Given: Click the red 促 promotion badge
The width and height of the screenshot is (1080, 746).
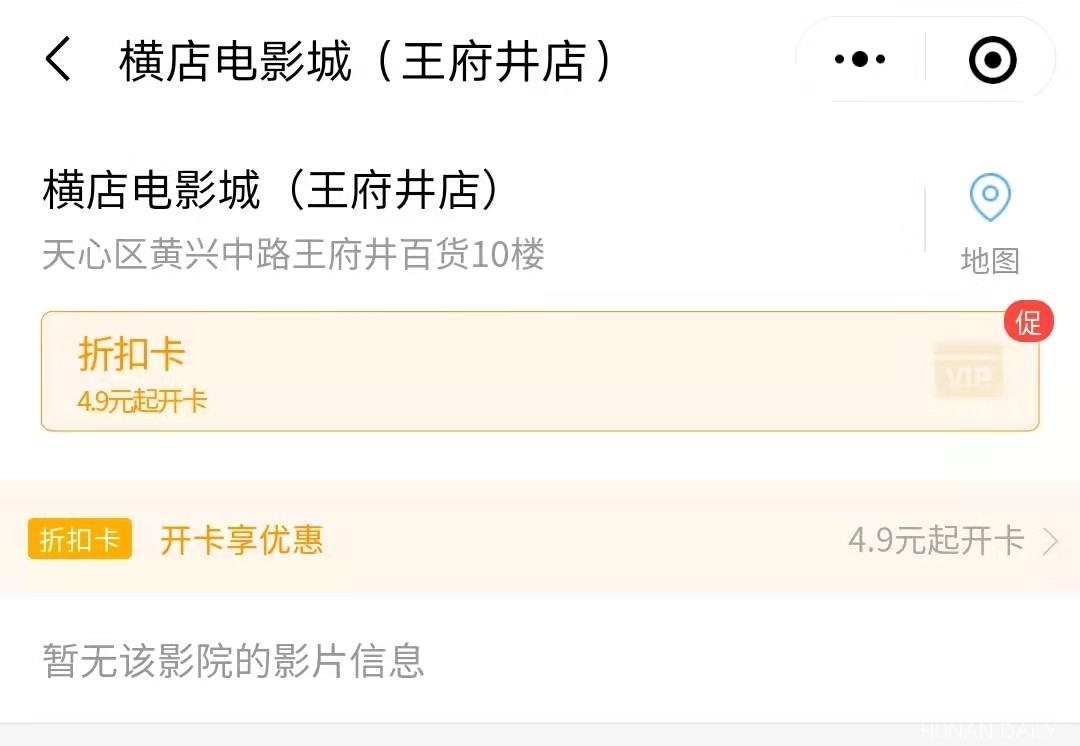Looking at the screenshot, I should pyautogui.click(x=1028, y=322).
